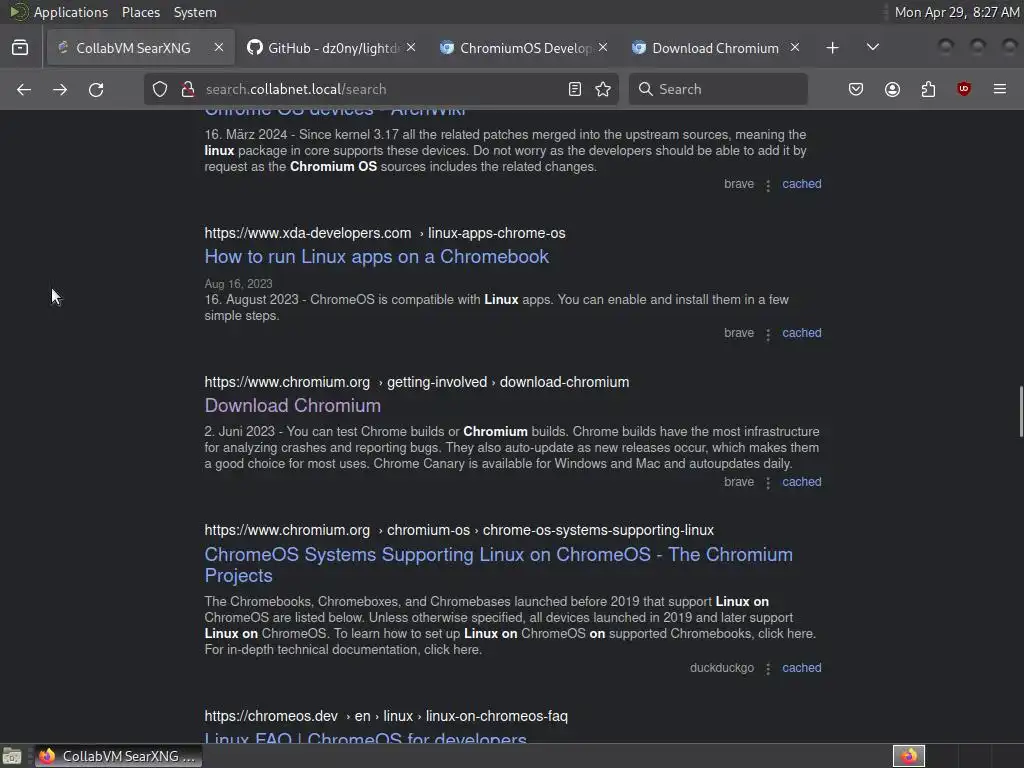Open a new browser tab
This screenshot has height=768, width=1024.
tap(833, 48)
